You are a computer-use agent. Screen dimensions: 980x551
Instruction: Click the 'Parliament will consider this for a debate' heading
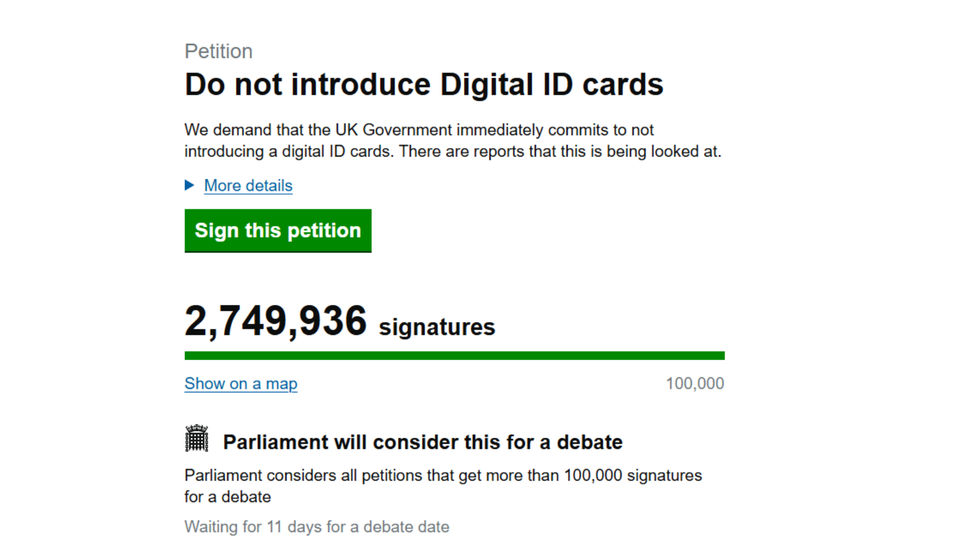click(x=423, y=442)
